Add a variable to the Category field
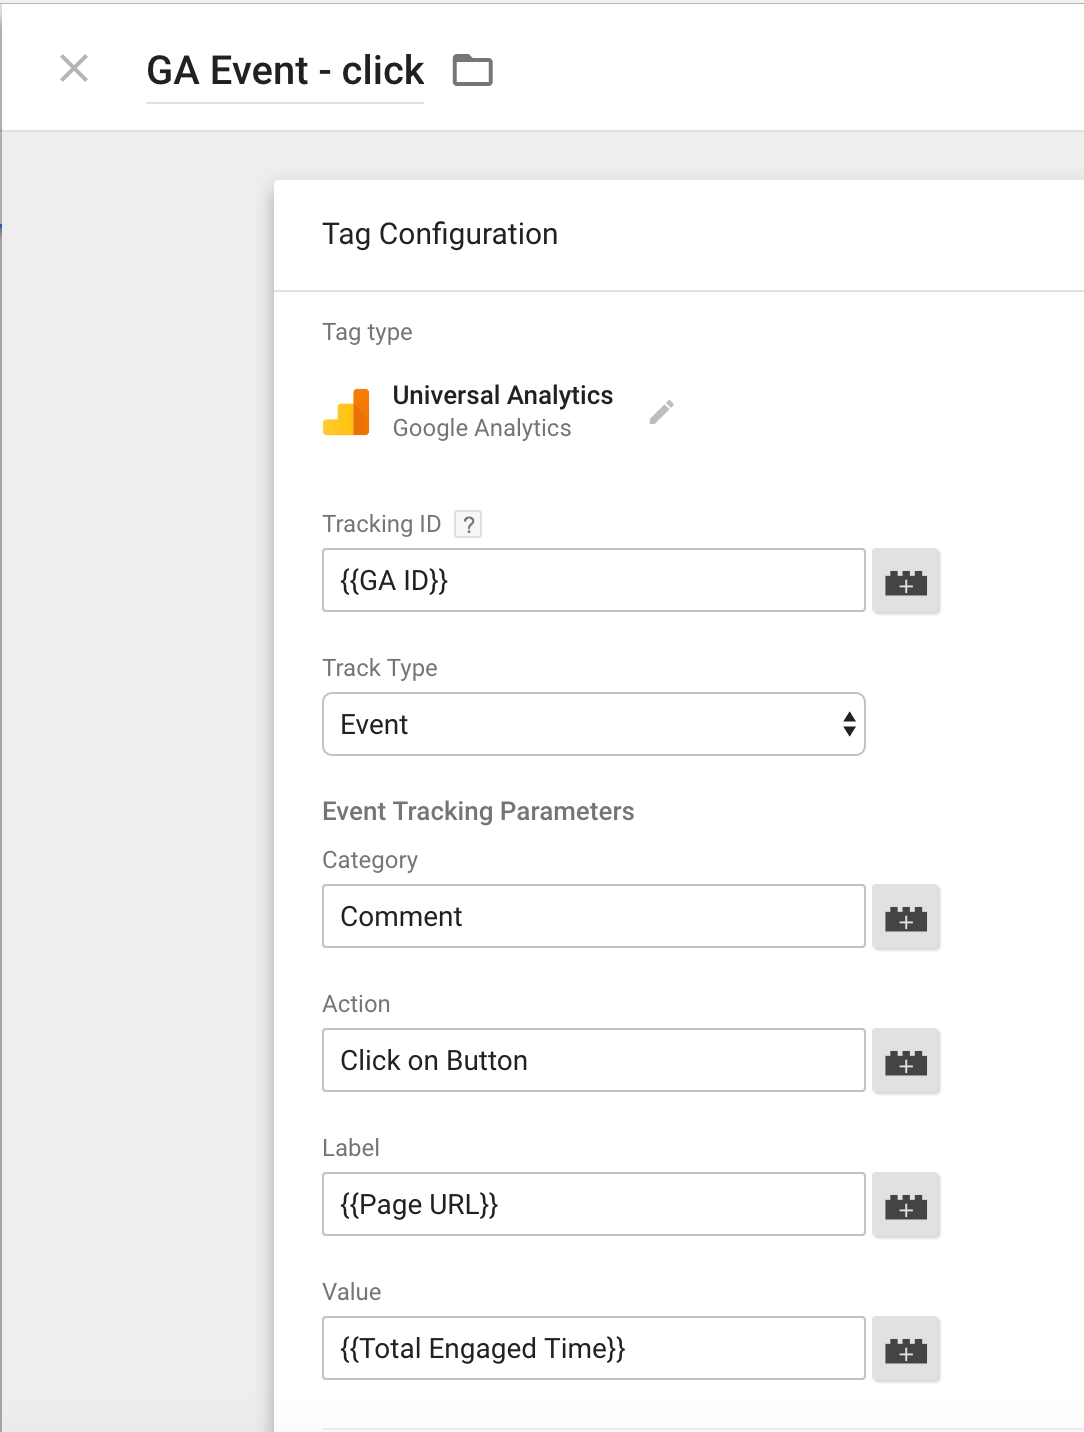 [x=906, y=917]
